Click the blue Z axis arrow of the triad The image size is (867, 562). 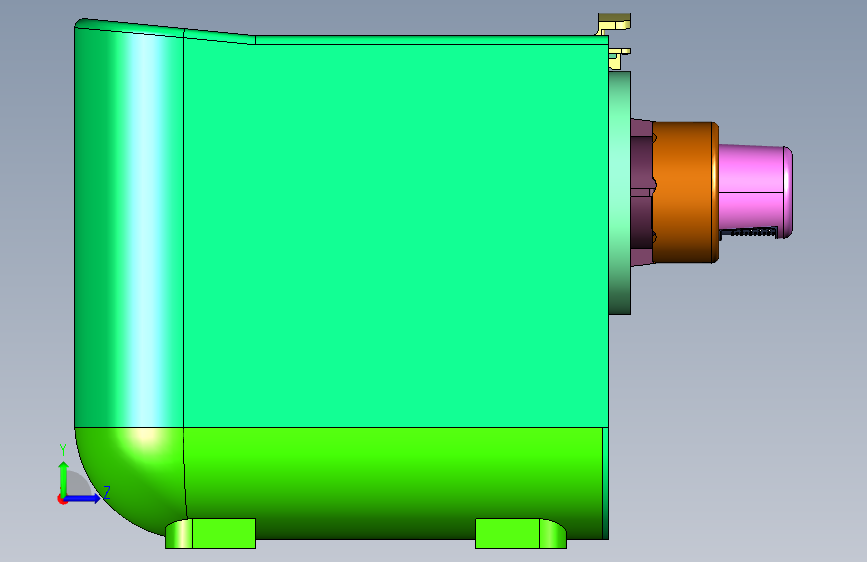coord(84,498)
